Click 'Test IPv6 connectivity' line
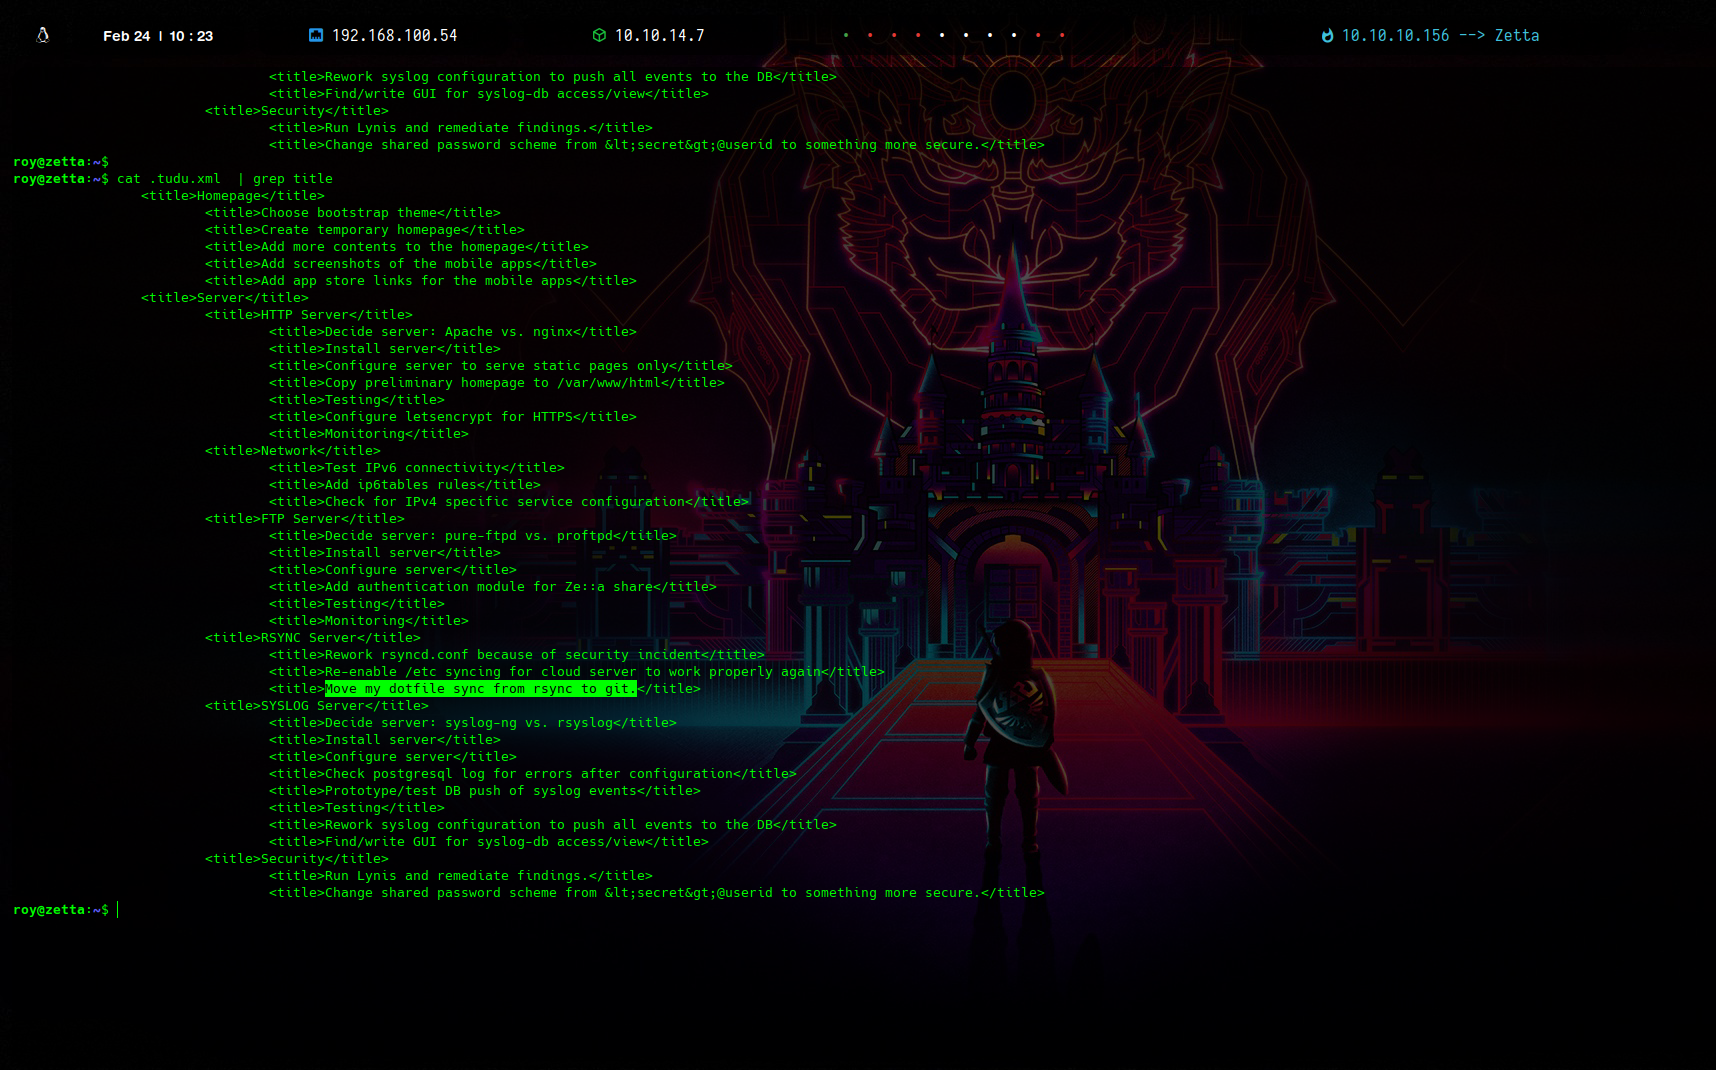This screenshot has height=1070, width=1716. pyautogui.click(x=417, y=468)
